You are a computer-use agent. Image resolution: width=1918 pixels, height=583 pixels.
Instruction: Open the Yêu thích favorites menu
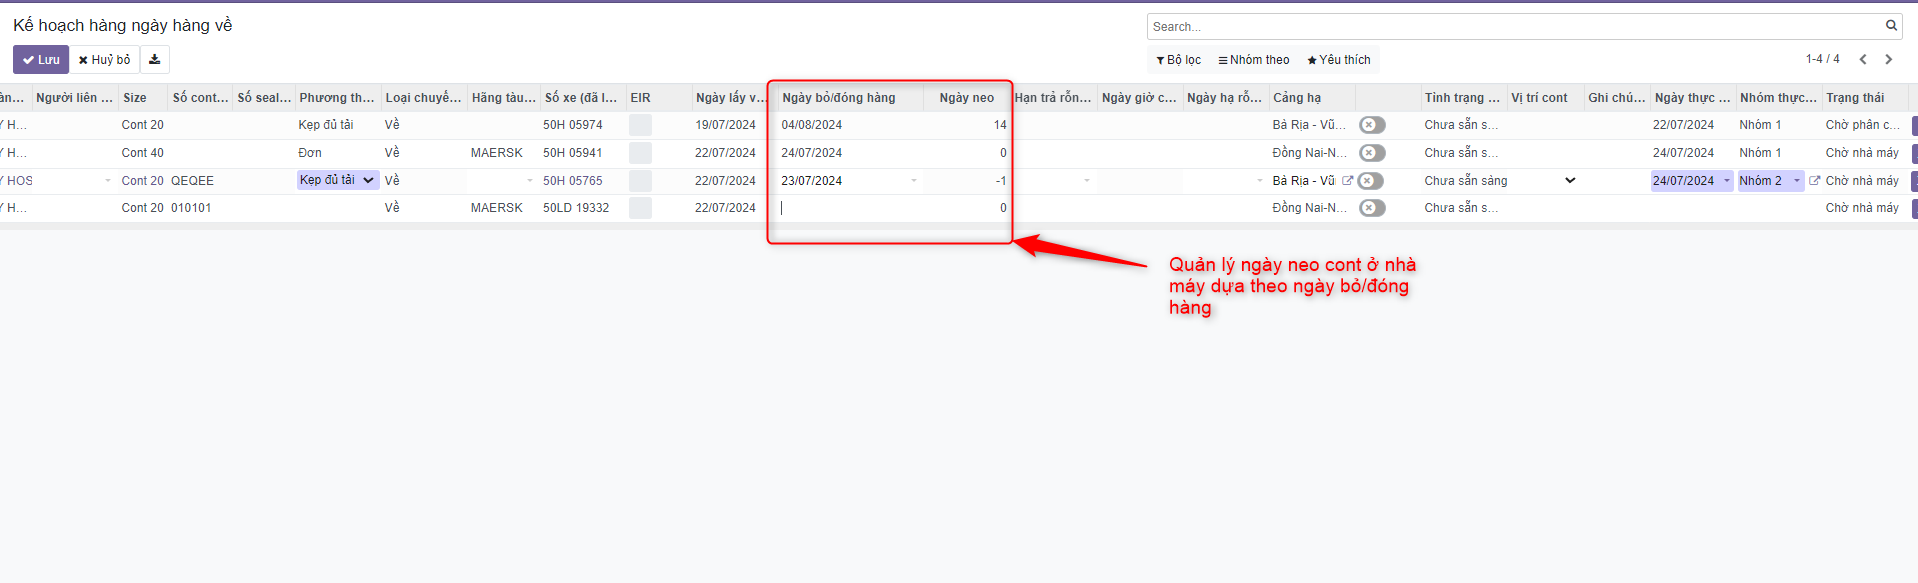click(1339, 60)
